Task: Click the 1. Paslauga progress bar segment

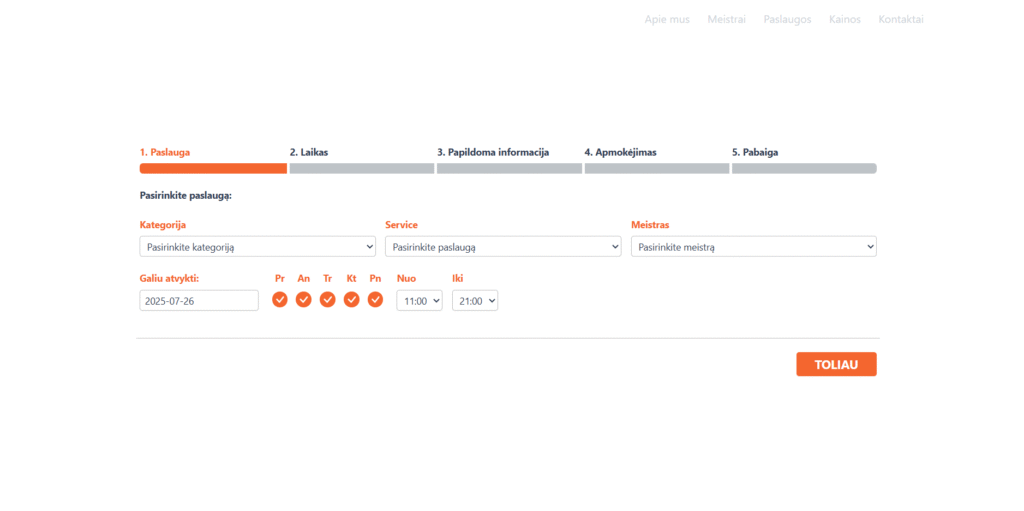Action: click(213, 168)
